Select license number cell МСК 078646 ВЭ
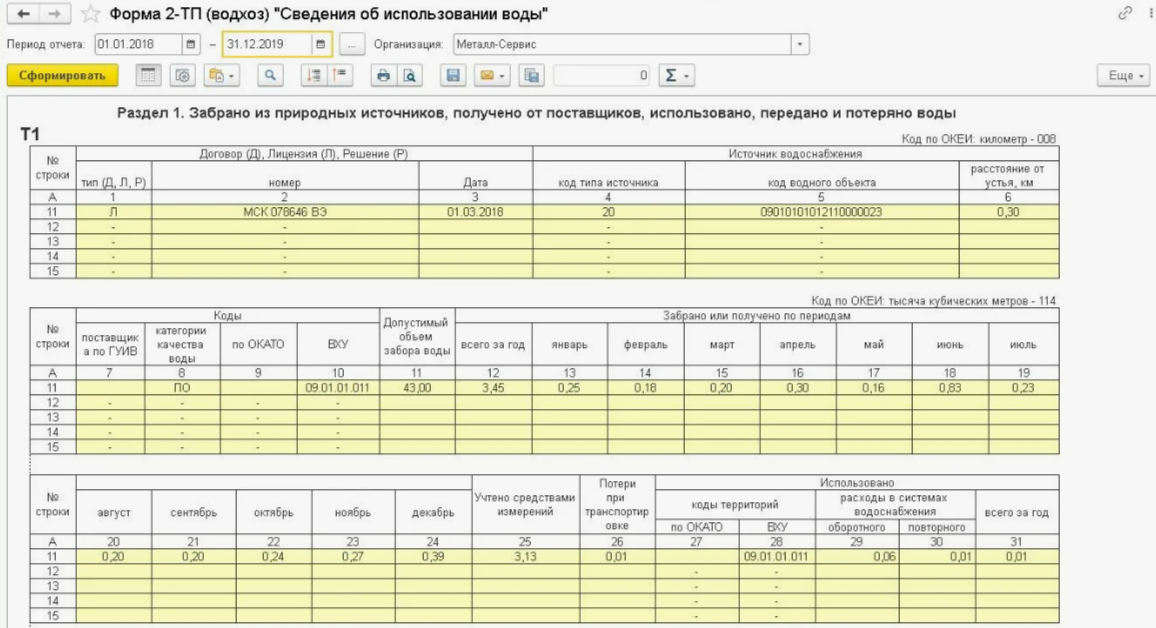Image resolution: width=1156 pixels, height=628 pixels. [x=285, y=212]
